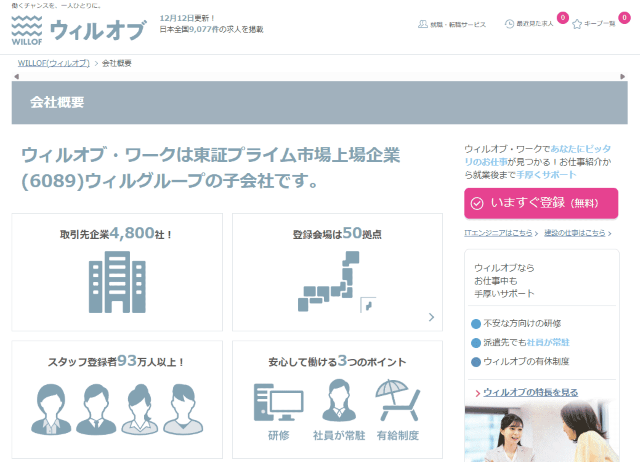Click the 社員が常駐 label in points card
Viewport: 640px width, 462px height.
[339, 435]
